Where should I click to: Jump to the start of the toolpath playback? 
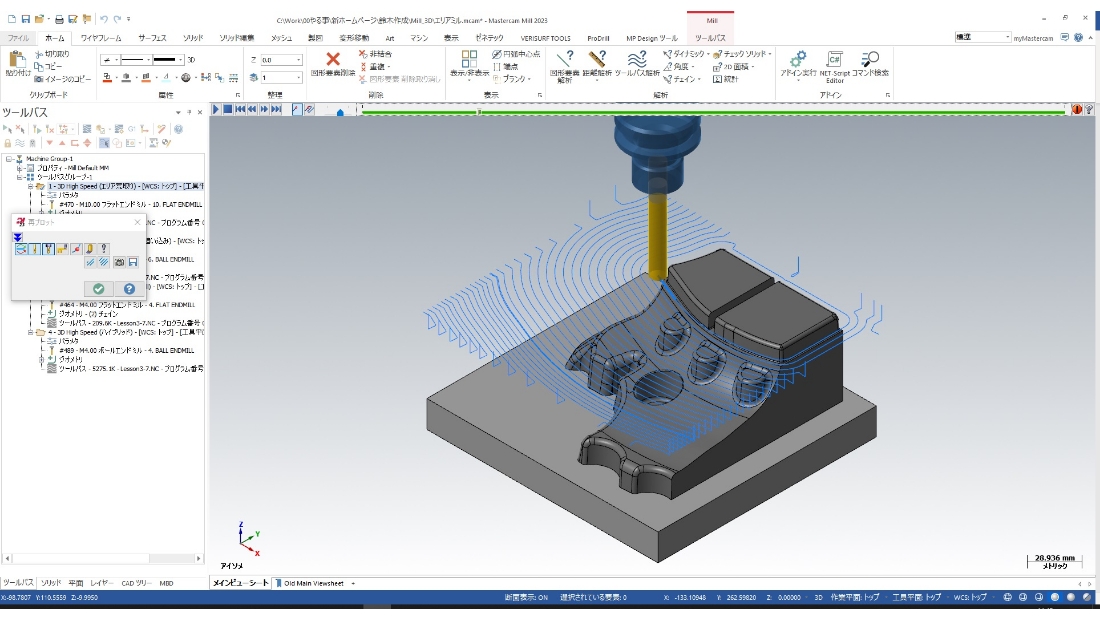(240, 109)
